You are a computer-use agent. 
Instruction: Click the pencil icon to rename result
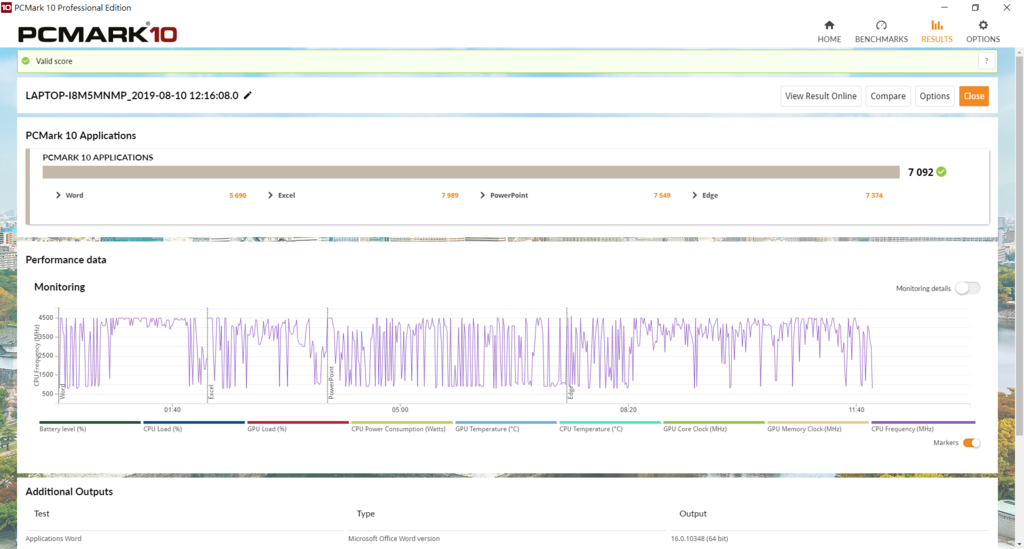[x=248, y=95]
